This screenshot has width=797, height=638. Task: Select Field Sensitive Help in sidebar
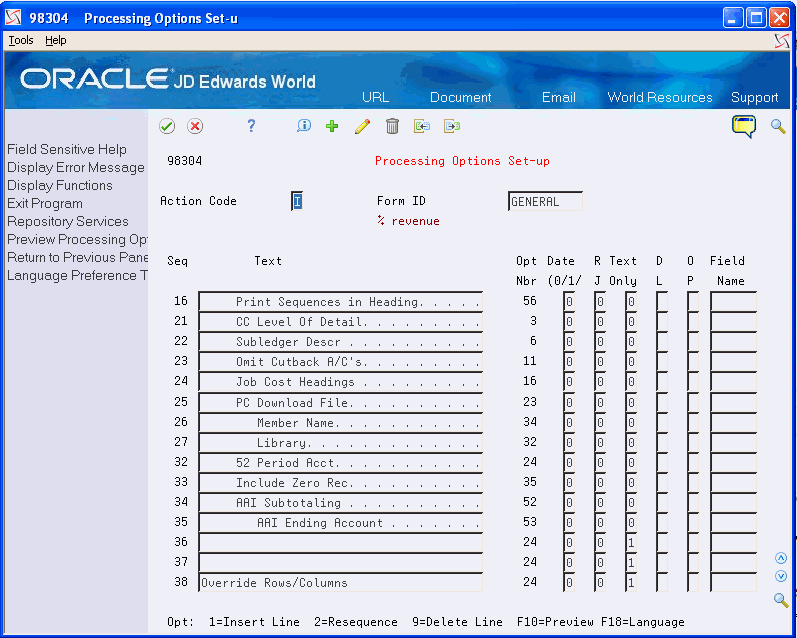(67, 149)
